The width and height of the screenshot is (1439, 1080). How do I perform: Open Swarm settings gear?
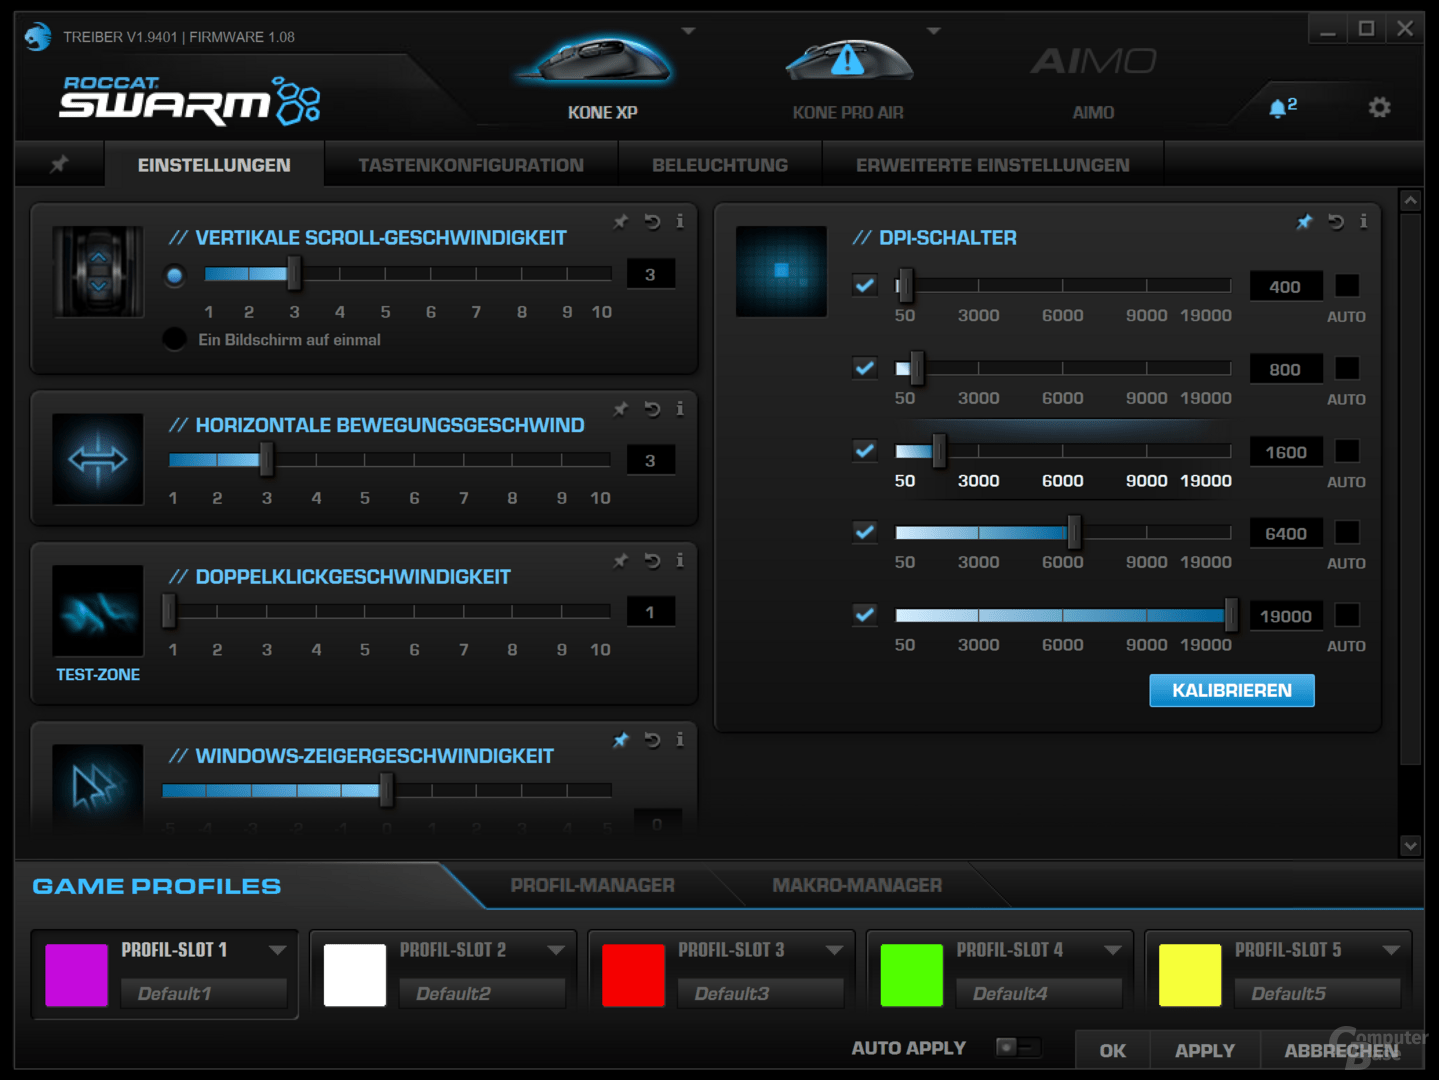1380,107
